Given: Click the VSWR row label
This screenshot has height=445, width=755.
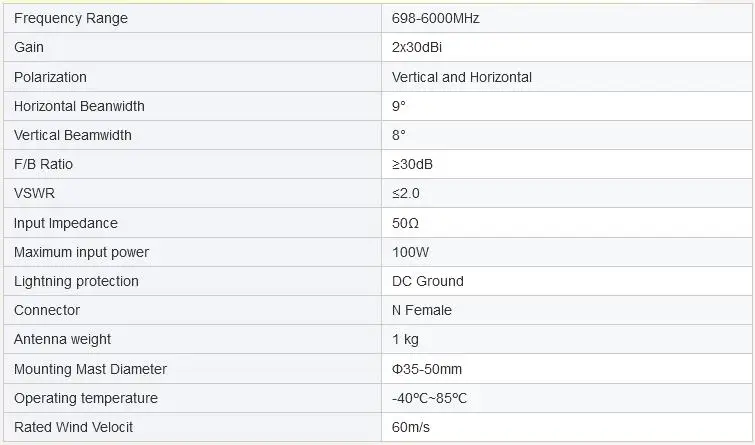Looking at the screenshot, I should [x=34, y=193].
